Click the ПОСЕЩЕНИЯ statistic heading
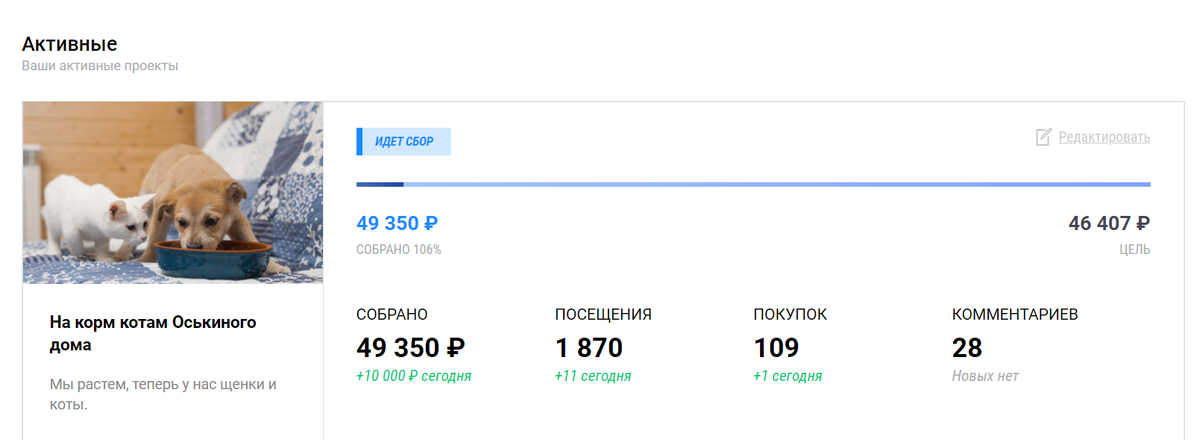1200x440 pixels. point(603,314)
